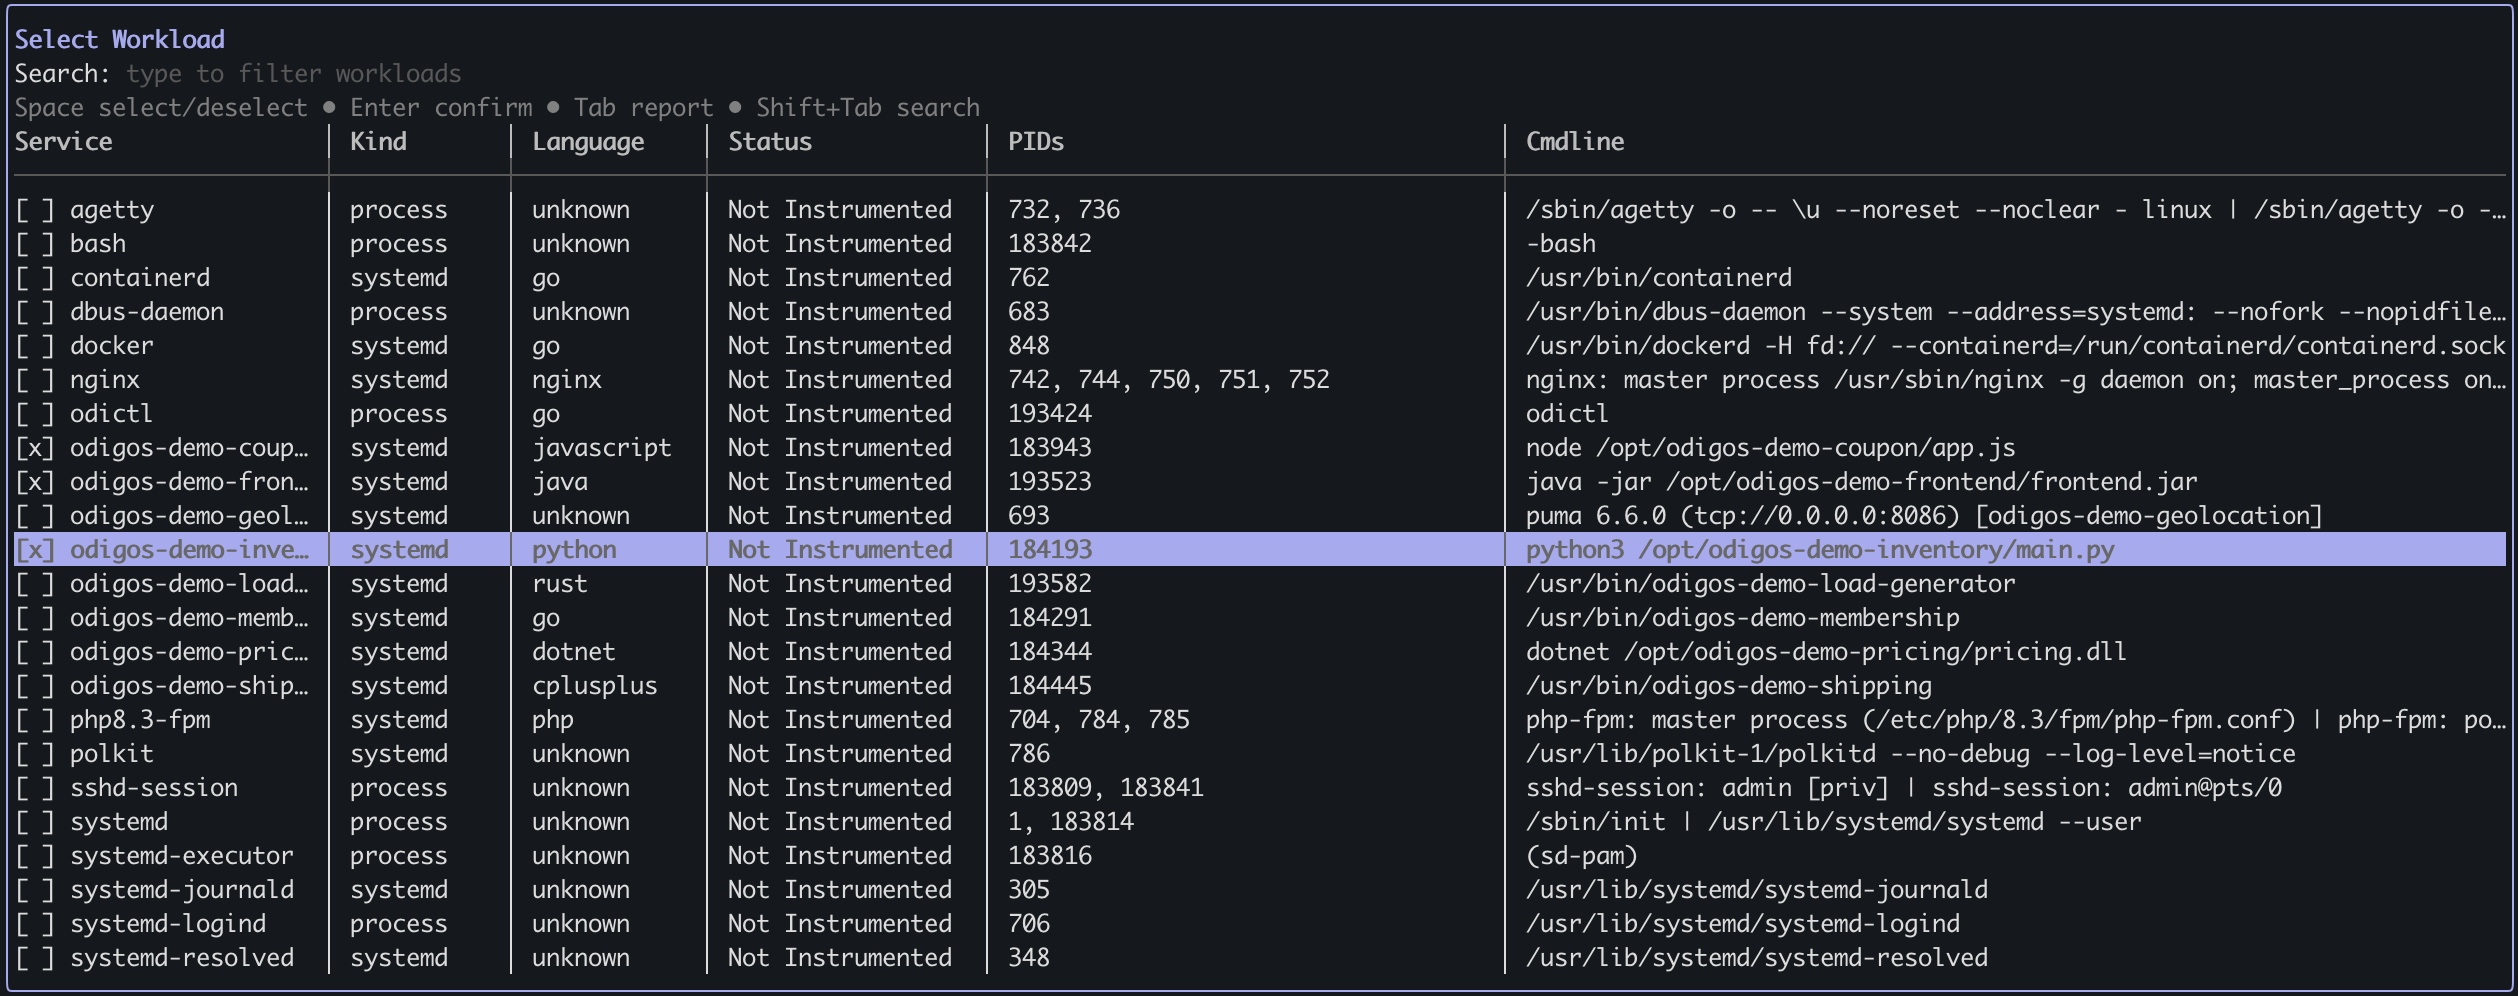Screen dimensions: 2518x996
Task: Click the php language cell
Action: [553, 720]
